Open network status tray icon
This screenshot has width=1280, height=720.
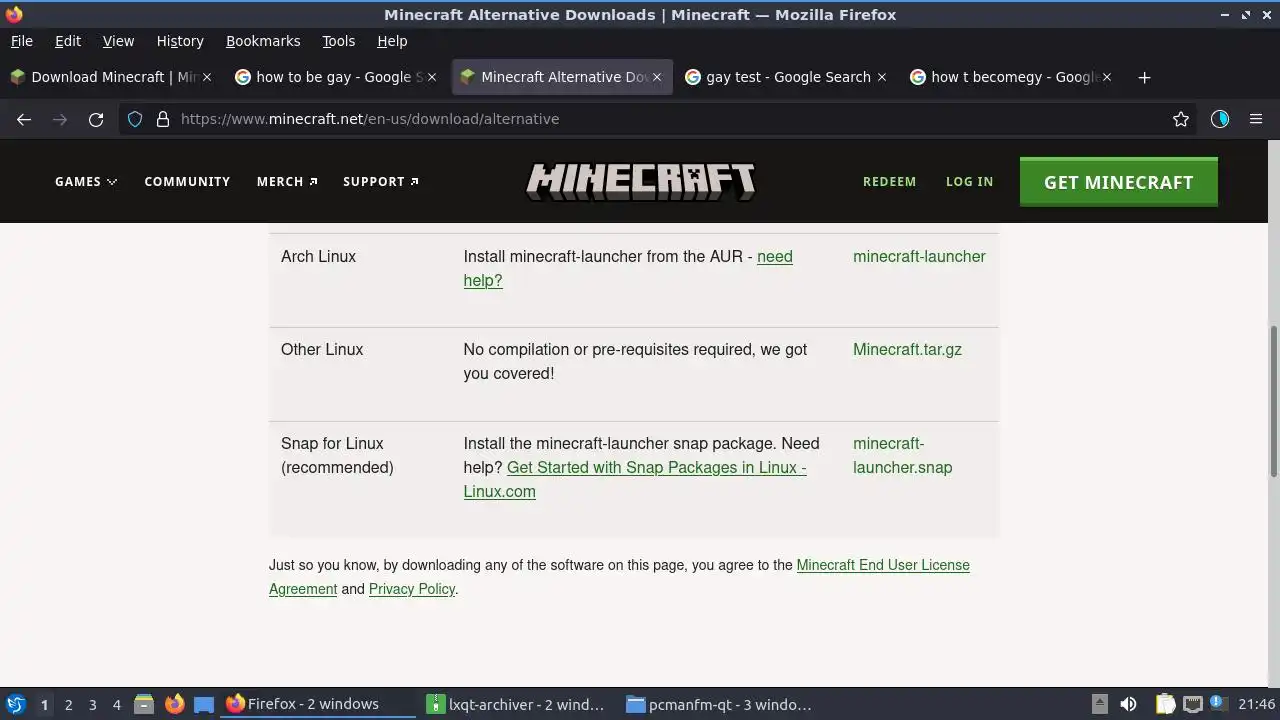click(1192, 705)
